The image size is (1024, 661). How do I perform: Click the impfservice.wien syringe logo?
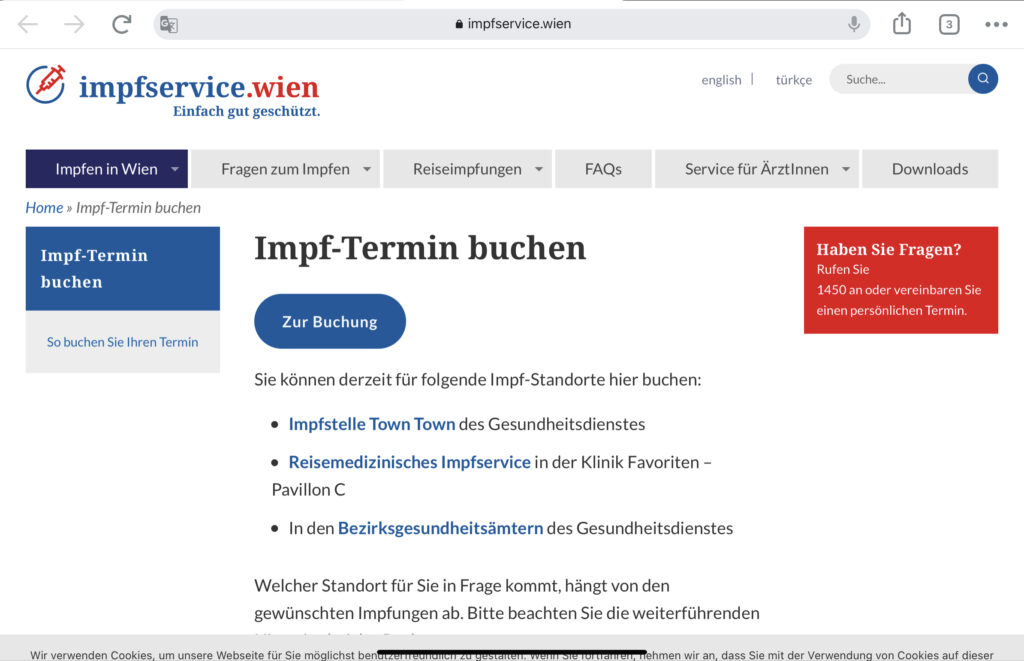[x=46, y=84]
